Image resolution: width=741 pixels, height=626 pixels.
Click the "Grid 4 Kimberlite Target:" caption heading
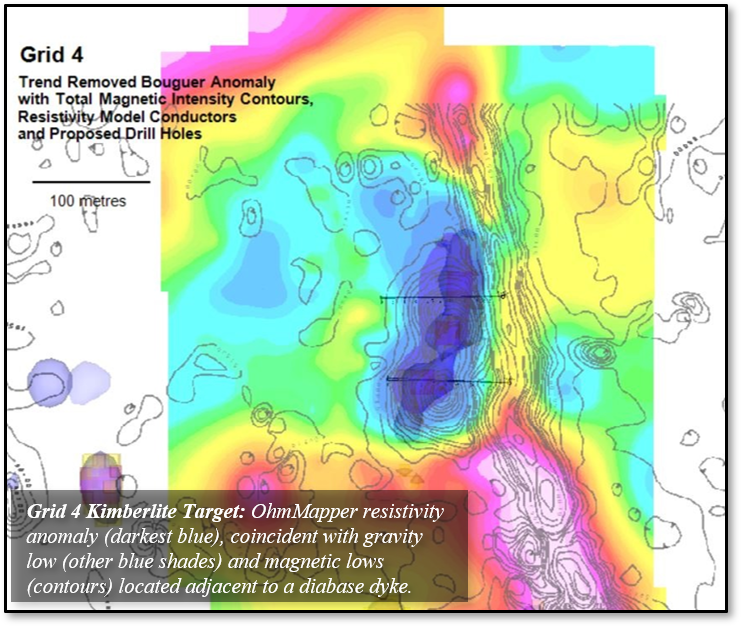click(x=136, y=512)
